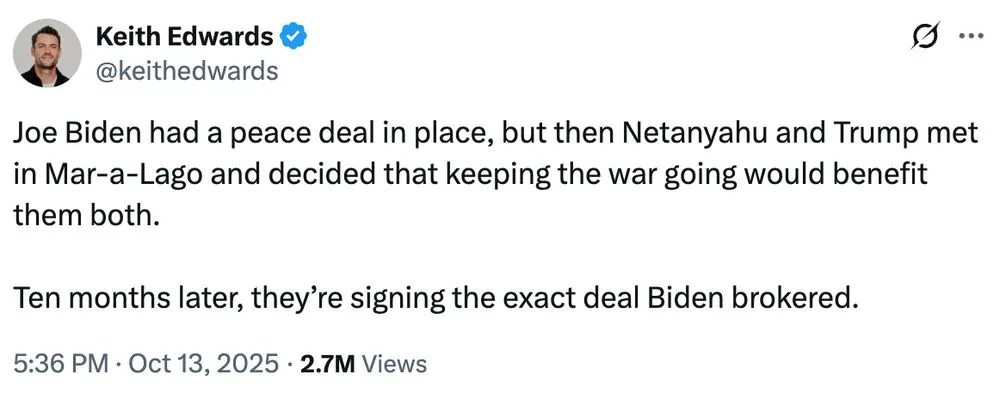
Task: Click the 5:36 PM timestamp
Action: 60,363
